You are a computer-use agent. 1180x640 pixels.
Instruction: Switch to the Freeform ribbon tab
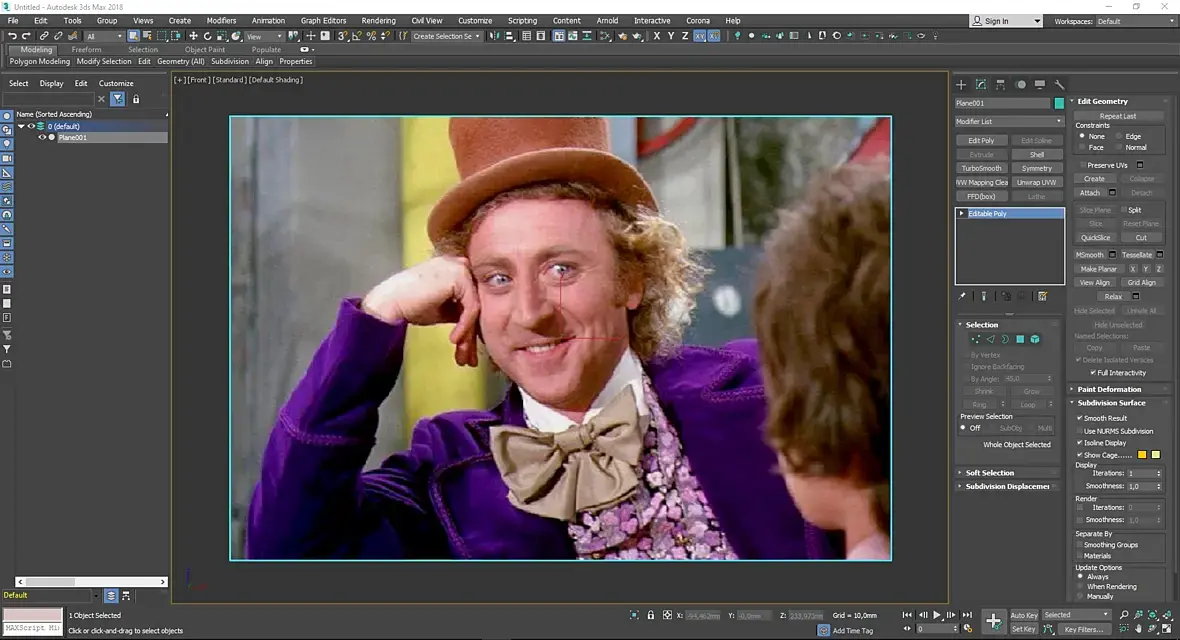[x=86, y=49]
